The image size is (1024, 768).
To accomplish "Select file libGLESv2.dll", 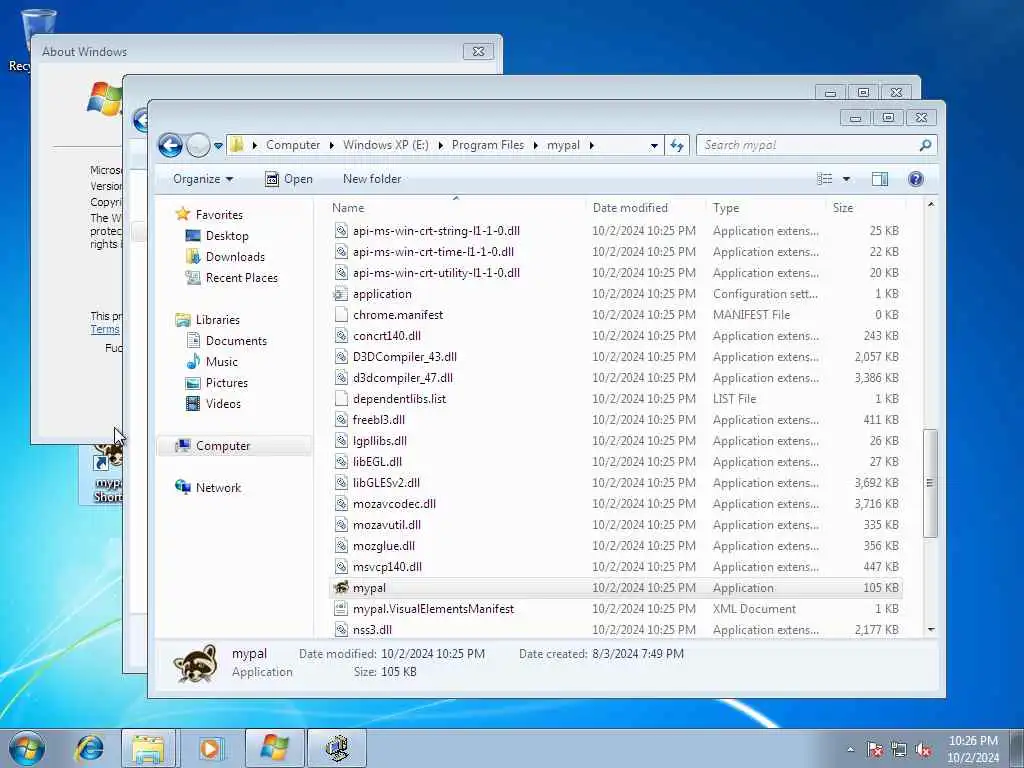I will 386,483.
